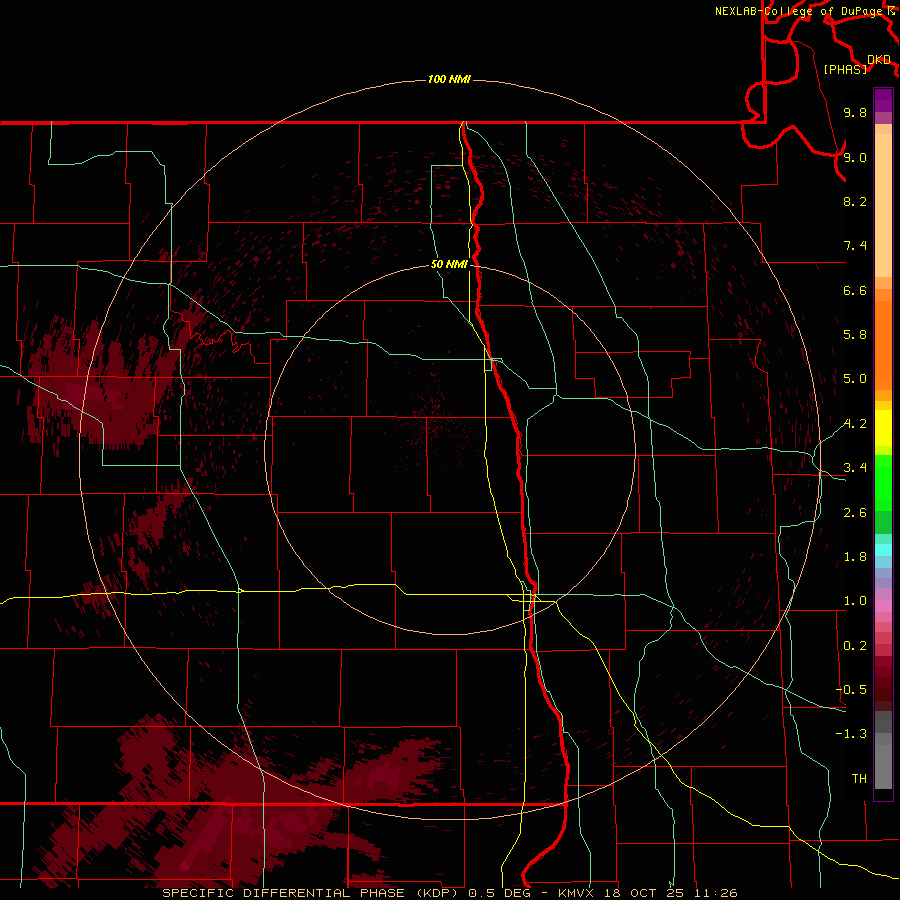
Task: Pick the yellow color band on scale
Action: tap(883, 428)
